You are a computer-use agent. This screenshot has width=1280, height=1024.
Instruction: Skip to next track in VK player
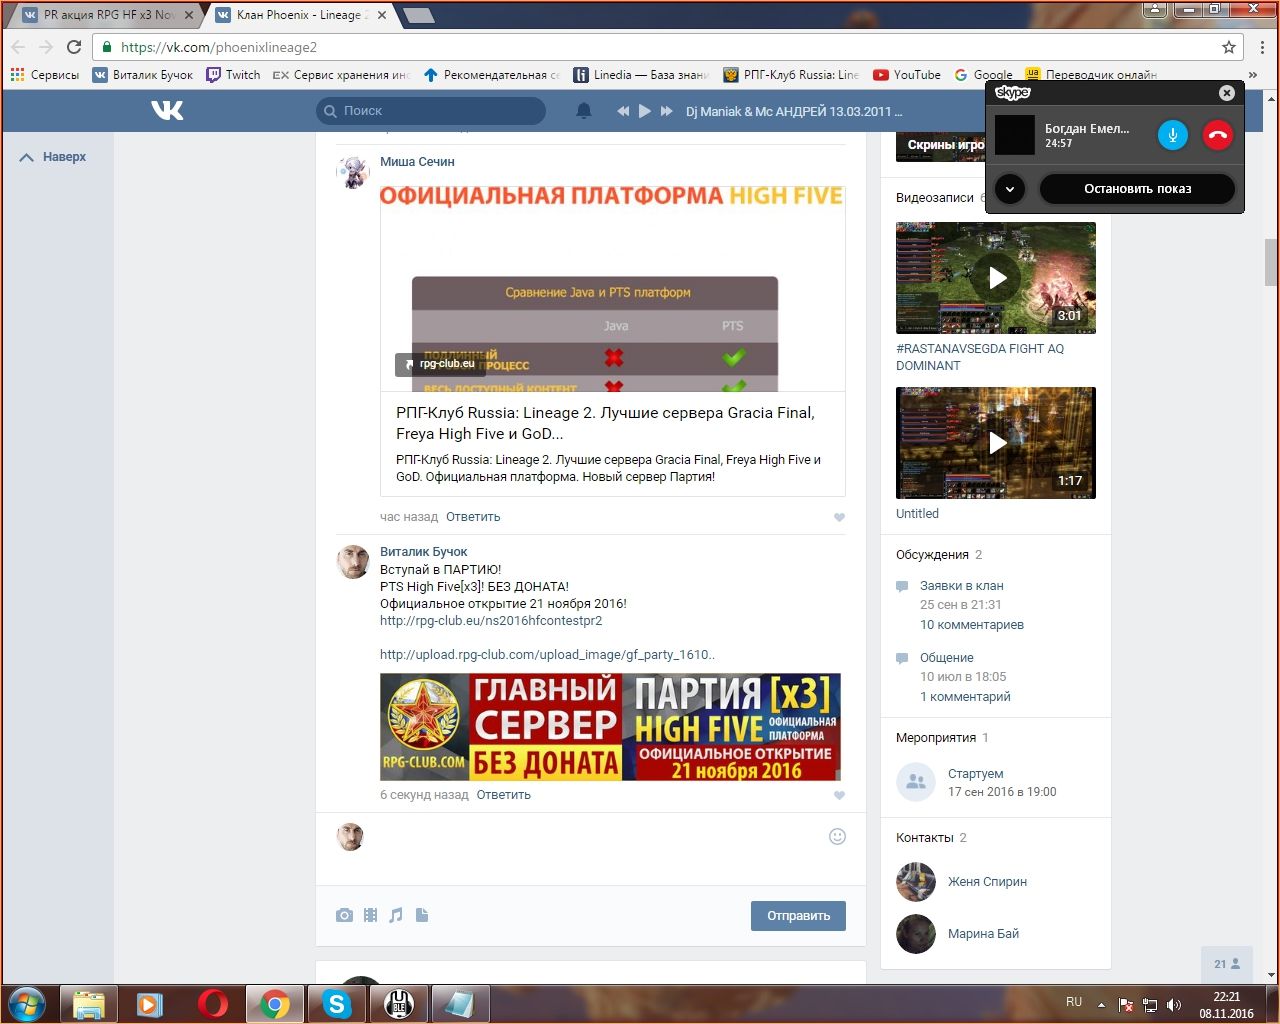tap(667, 111)
